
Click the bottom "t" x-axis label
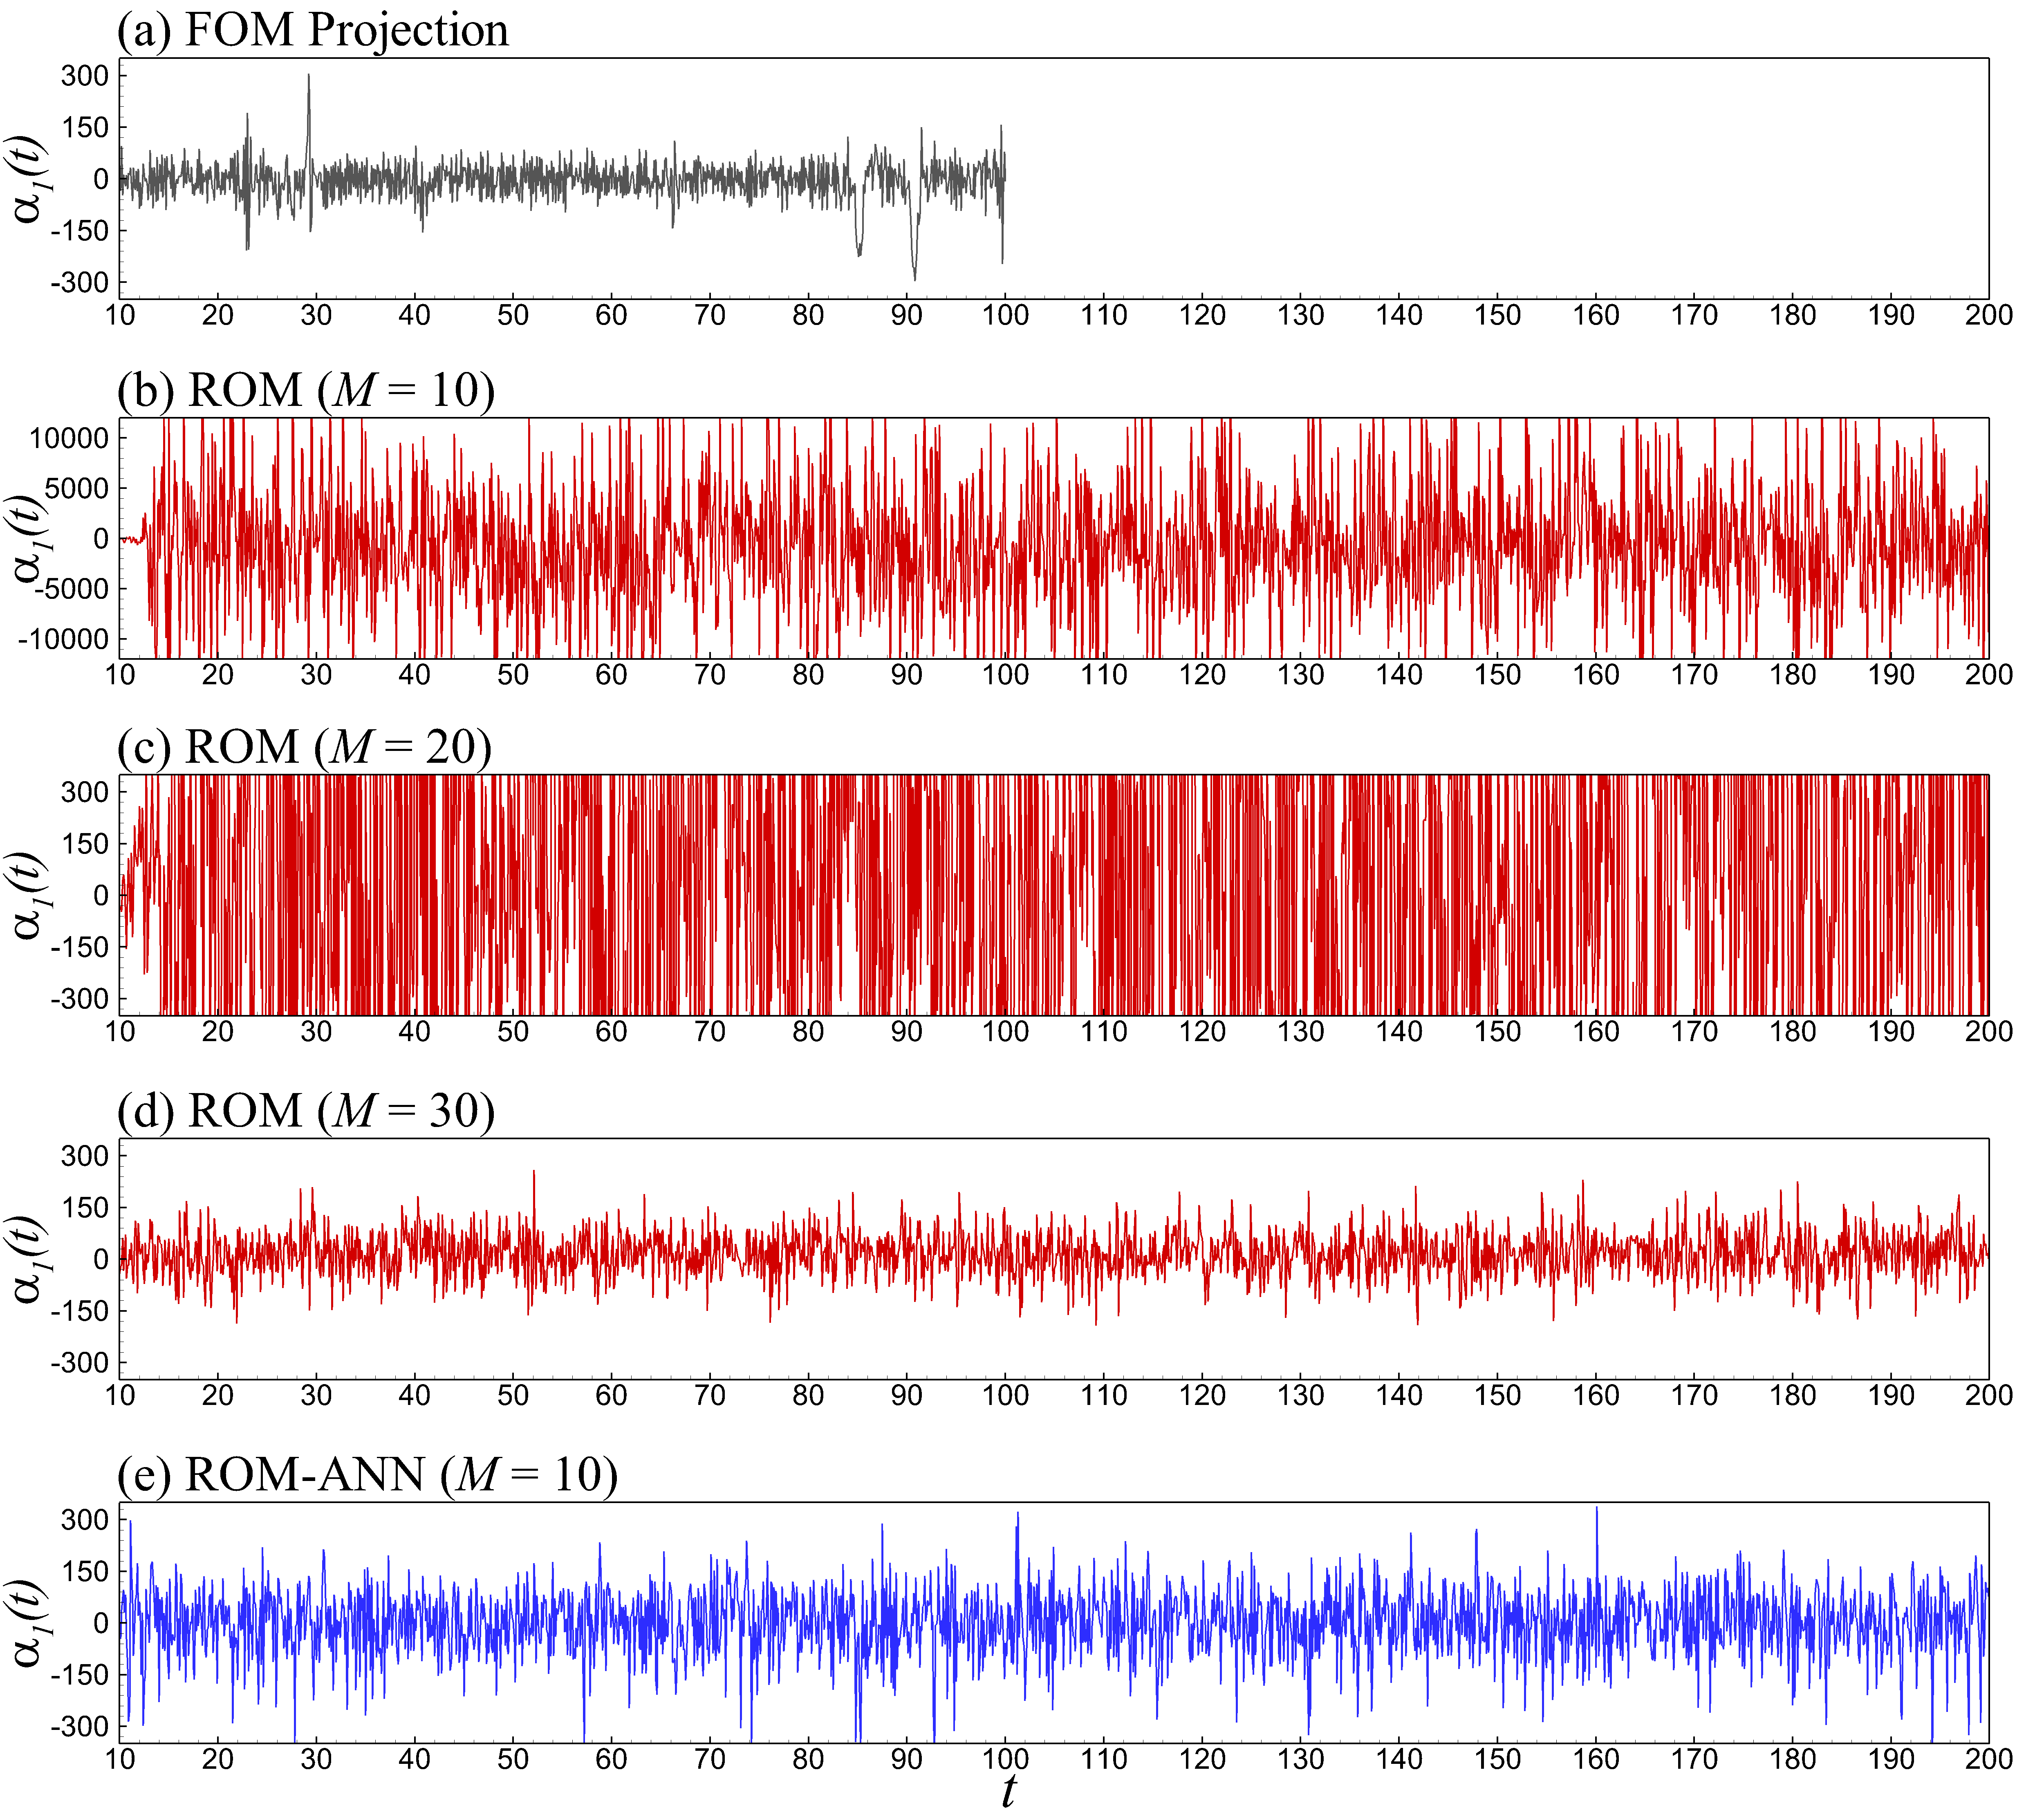tap(1009, 1790)
